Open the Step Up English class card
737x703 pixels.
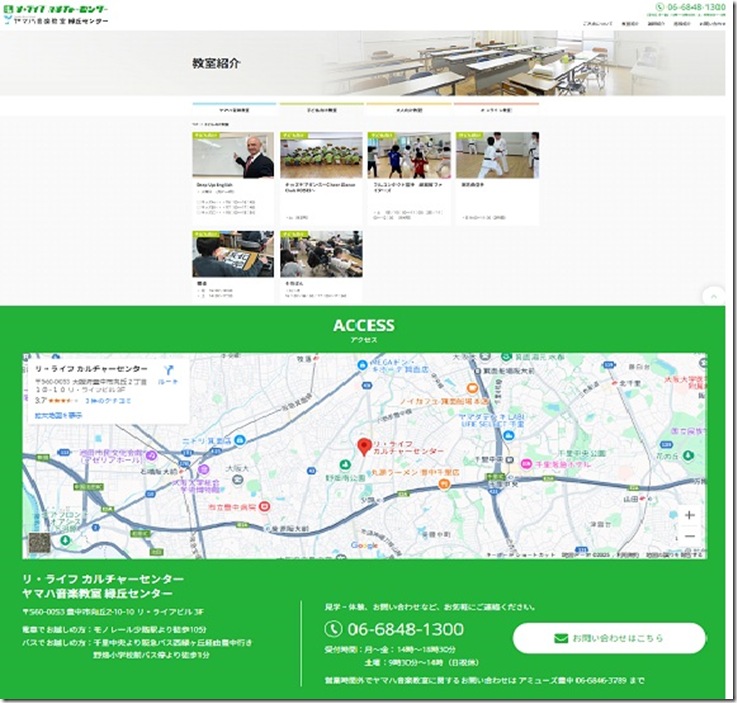pyautogui.click(x=233, y=175)
